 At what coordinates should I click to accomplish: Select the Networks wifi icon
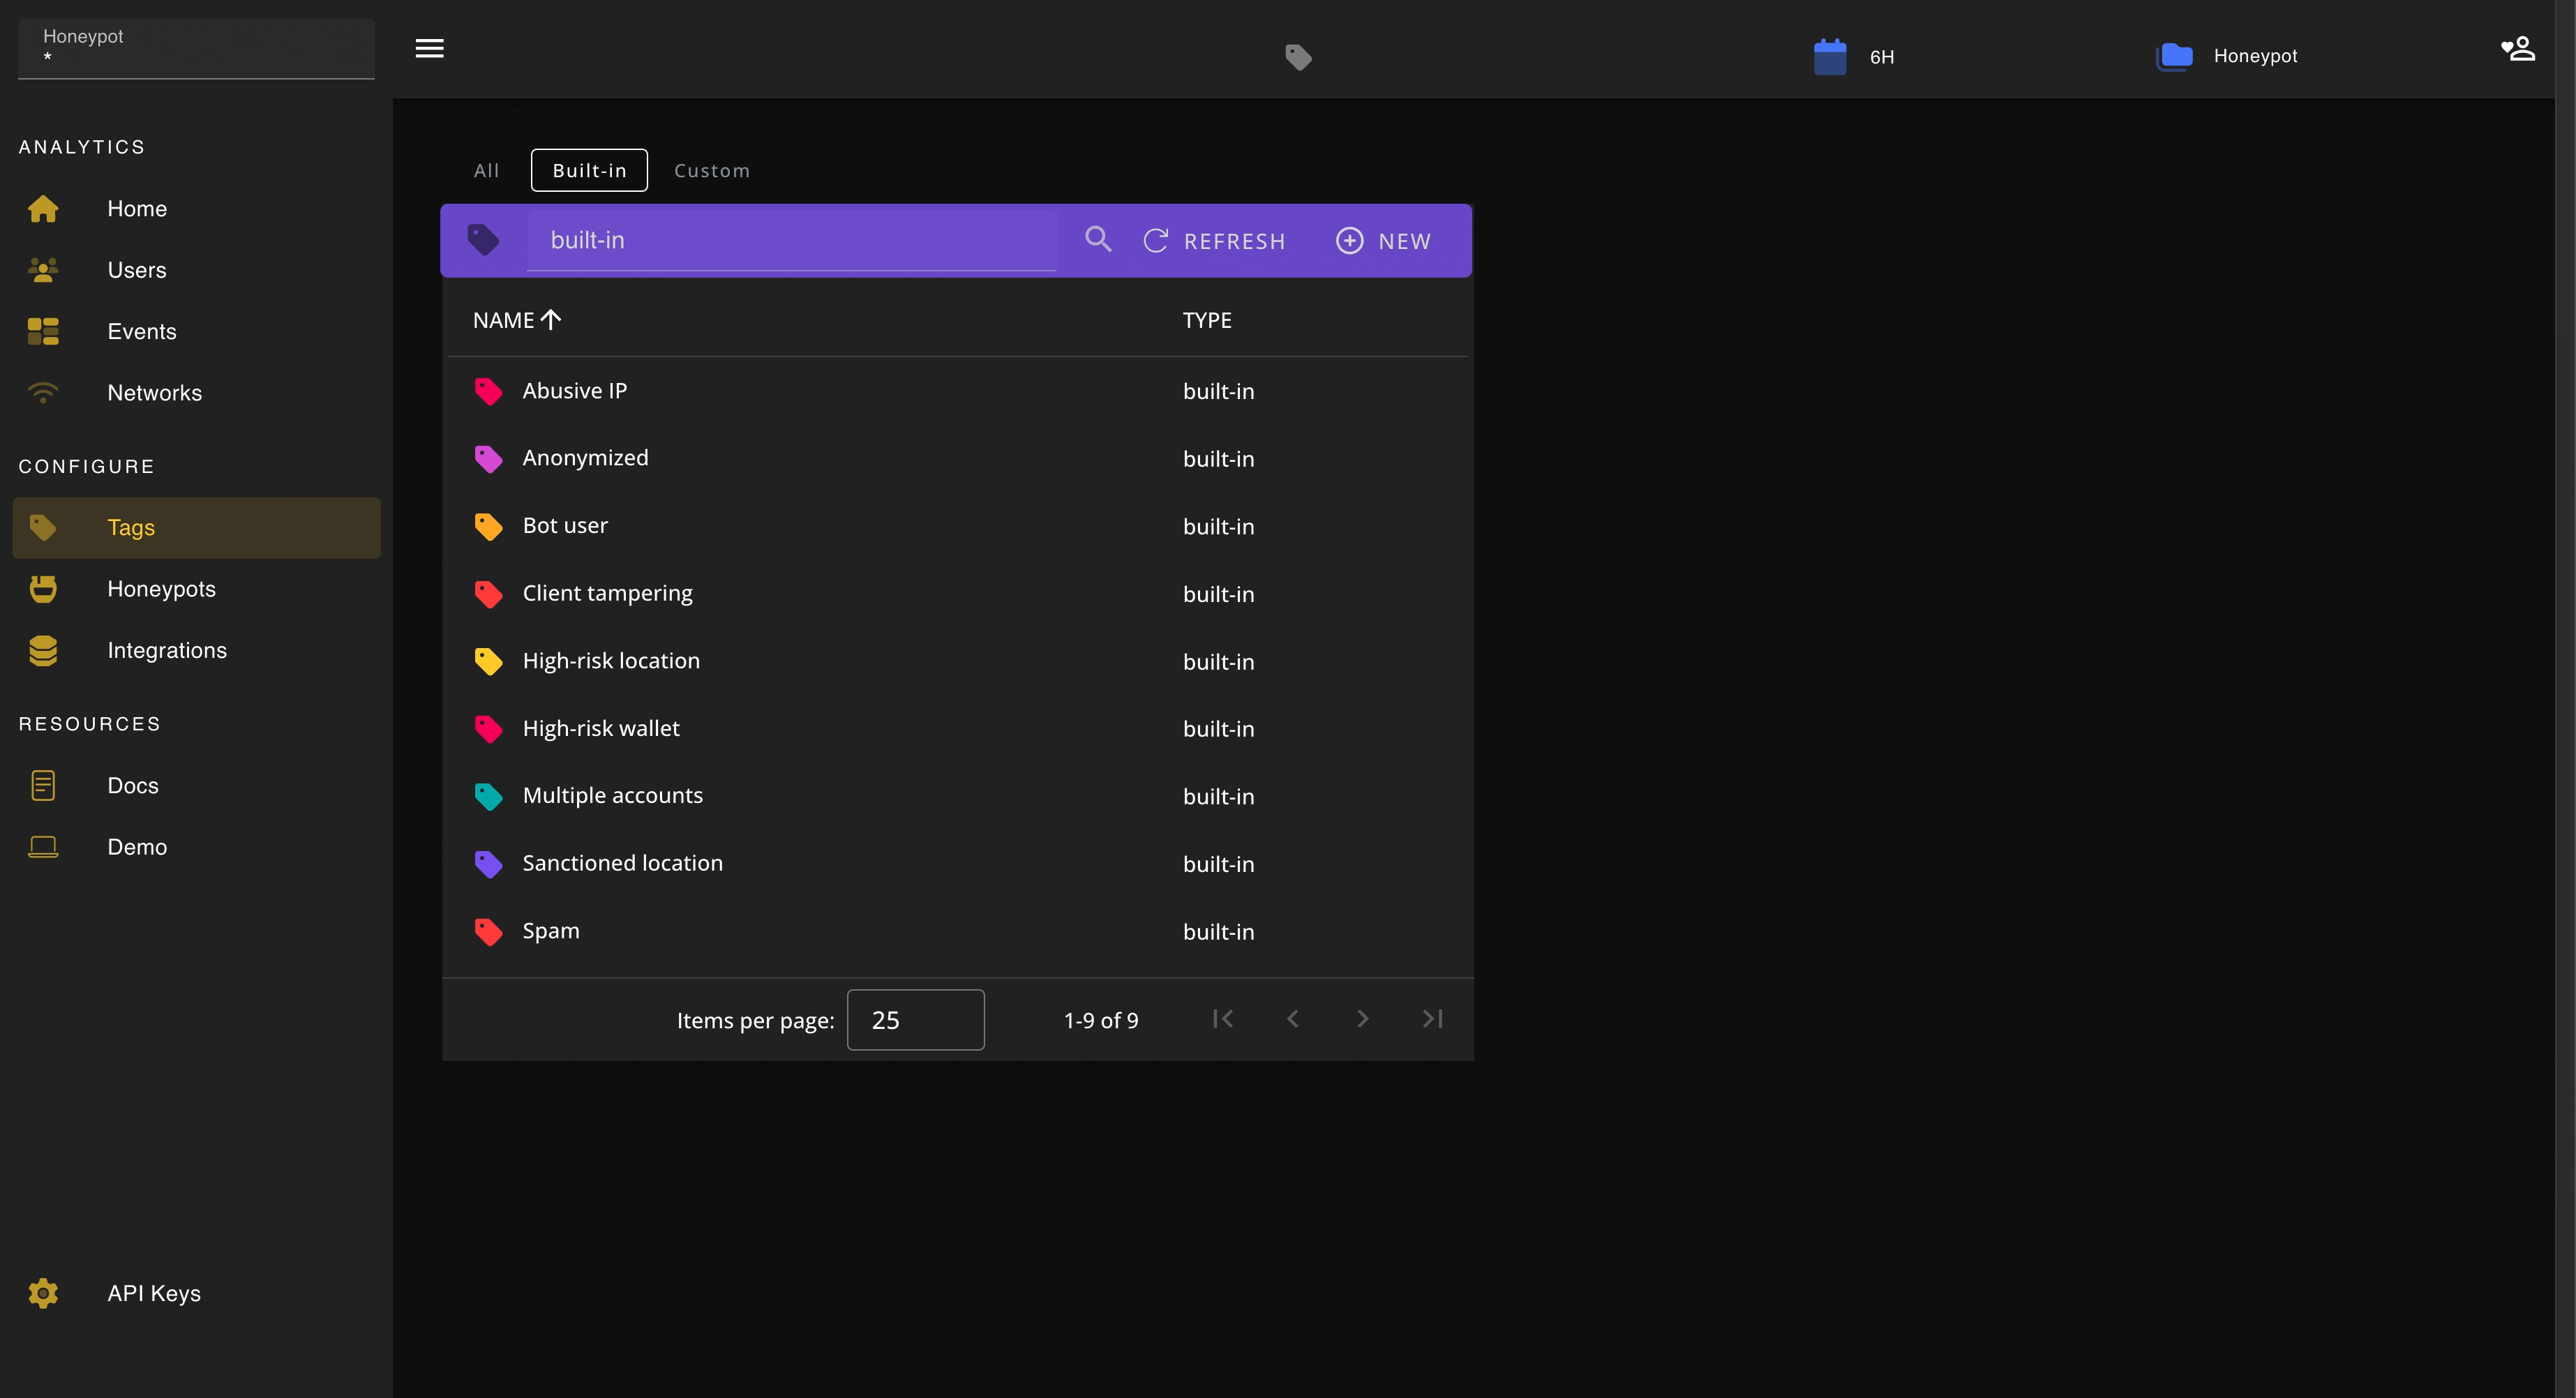click(x=44, y=392)
